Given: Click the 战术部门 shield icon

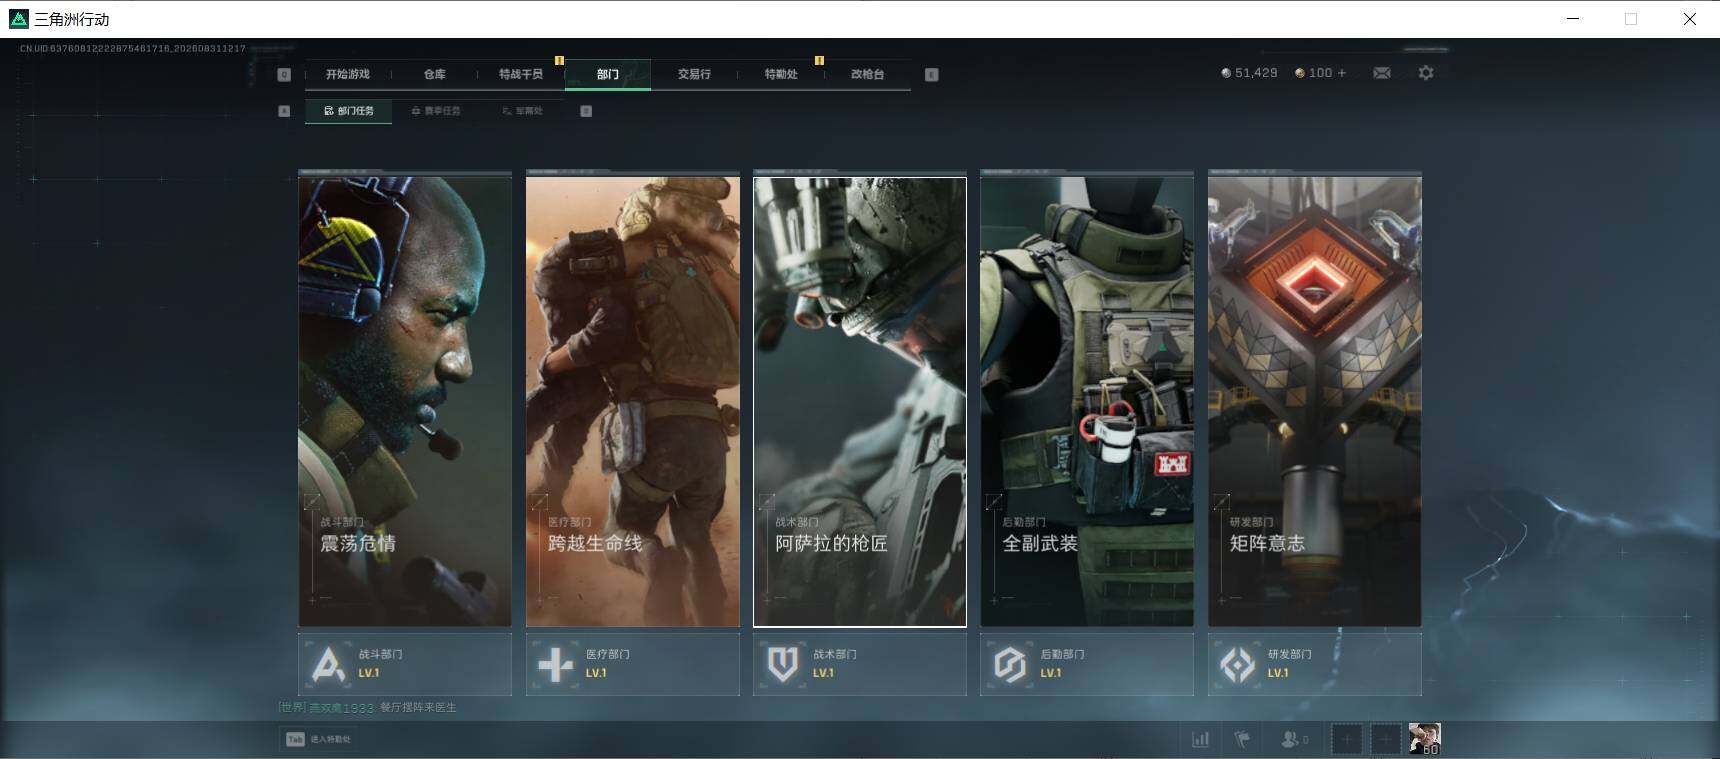Looking at the screenshot, I should (x=782, y=664).
